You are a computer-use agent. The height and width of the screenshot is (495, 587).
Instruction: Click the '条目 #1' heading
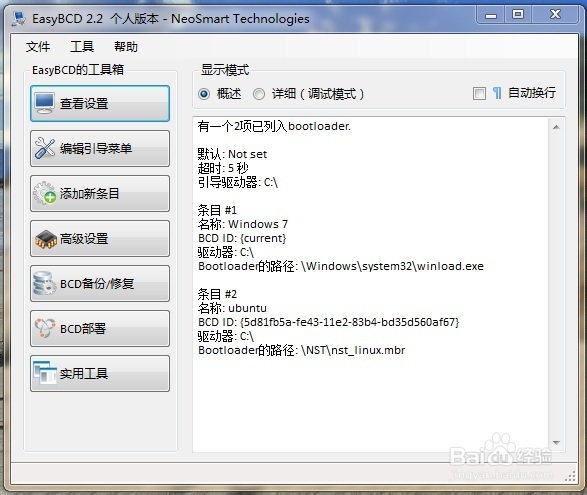coord(217,210)
